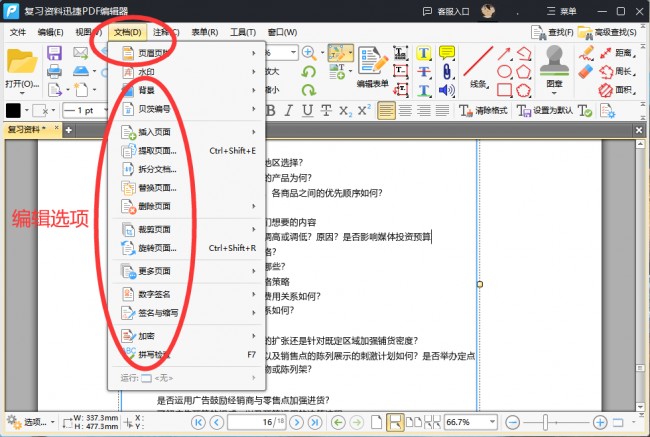Expand the 数字签名 submenu

(187, 294)
